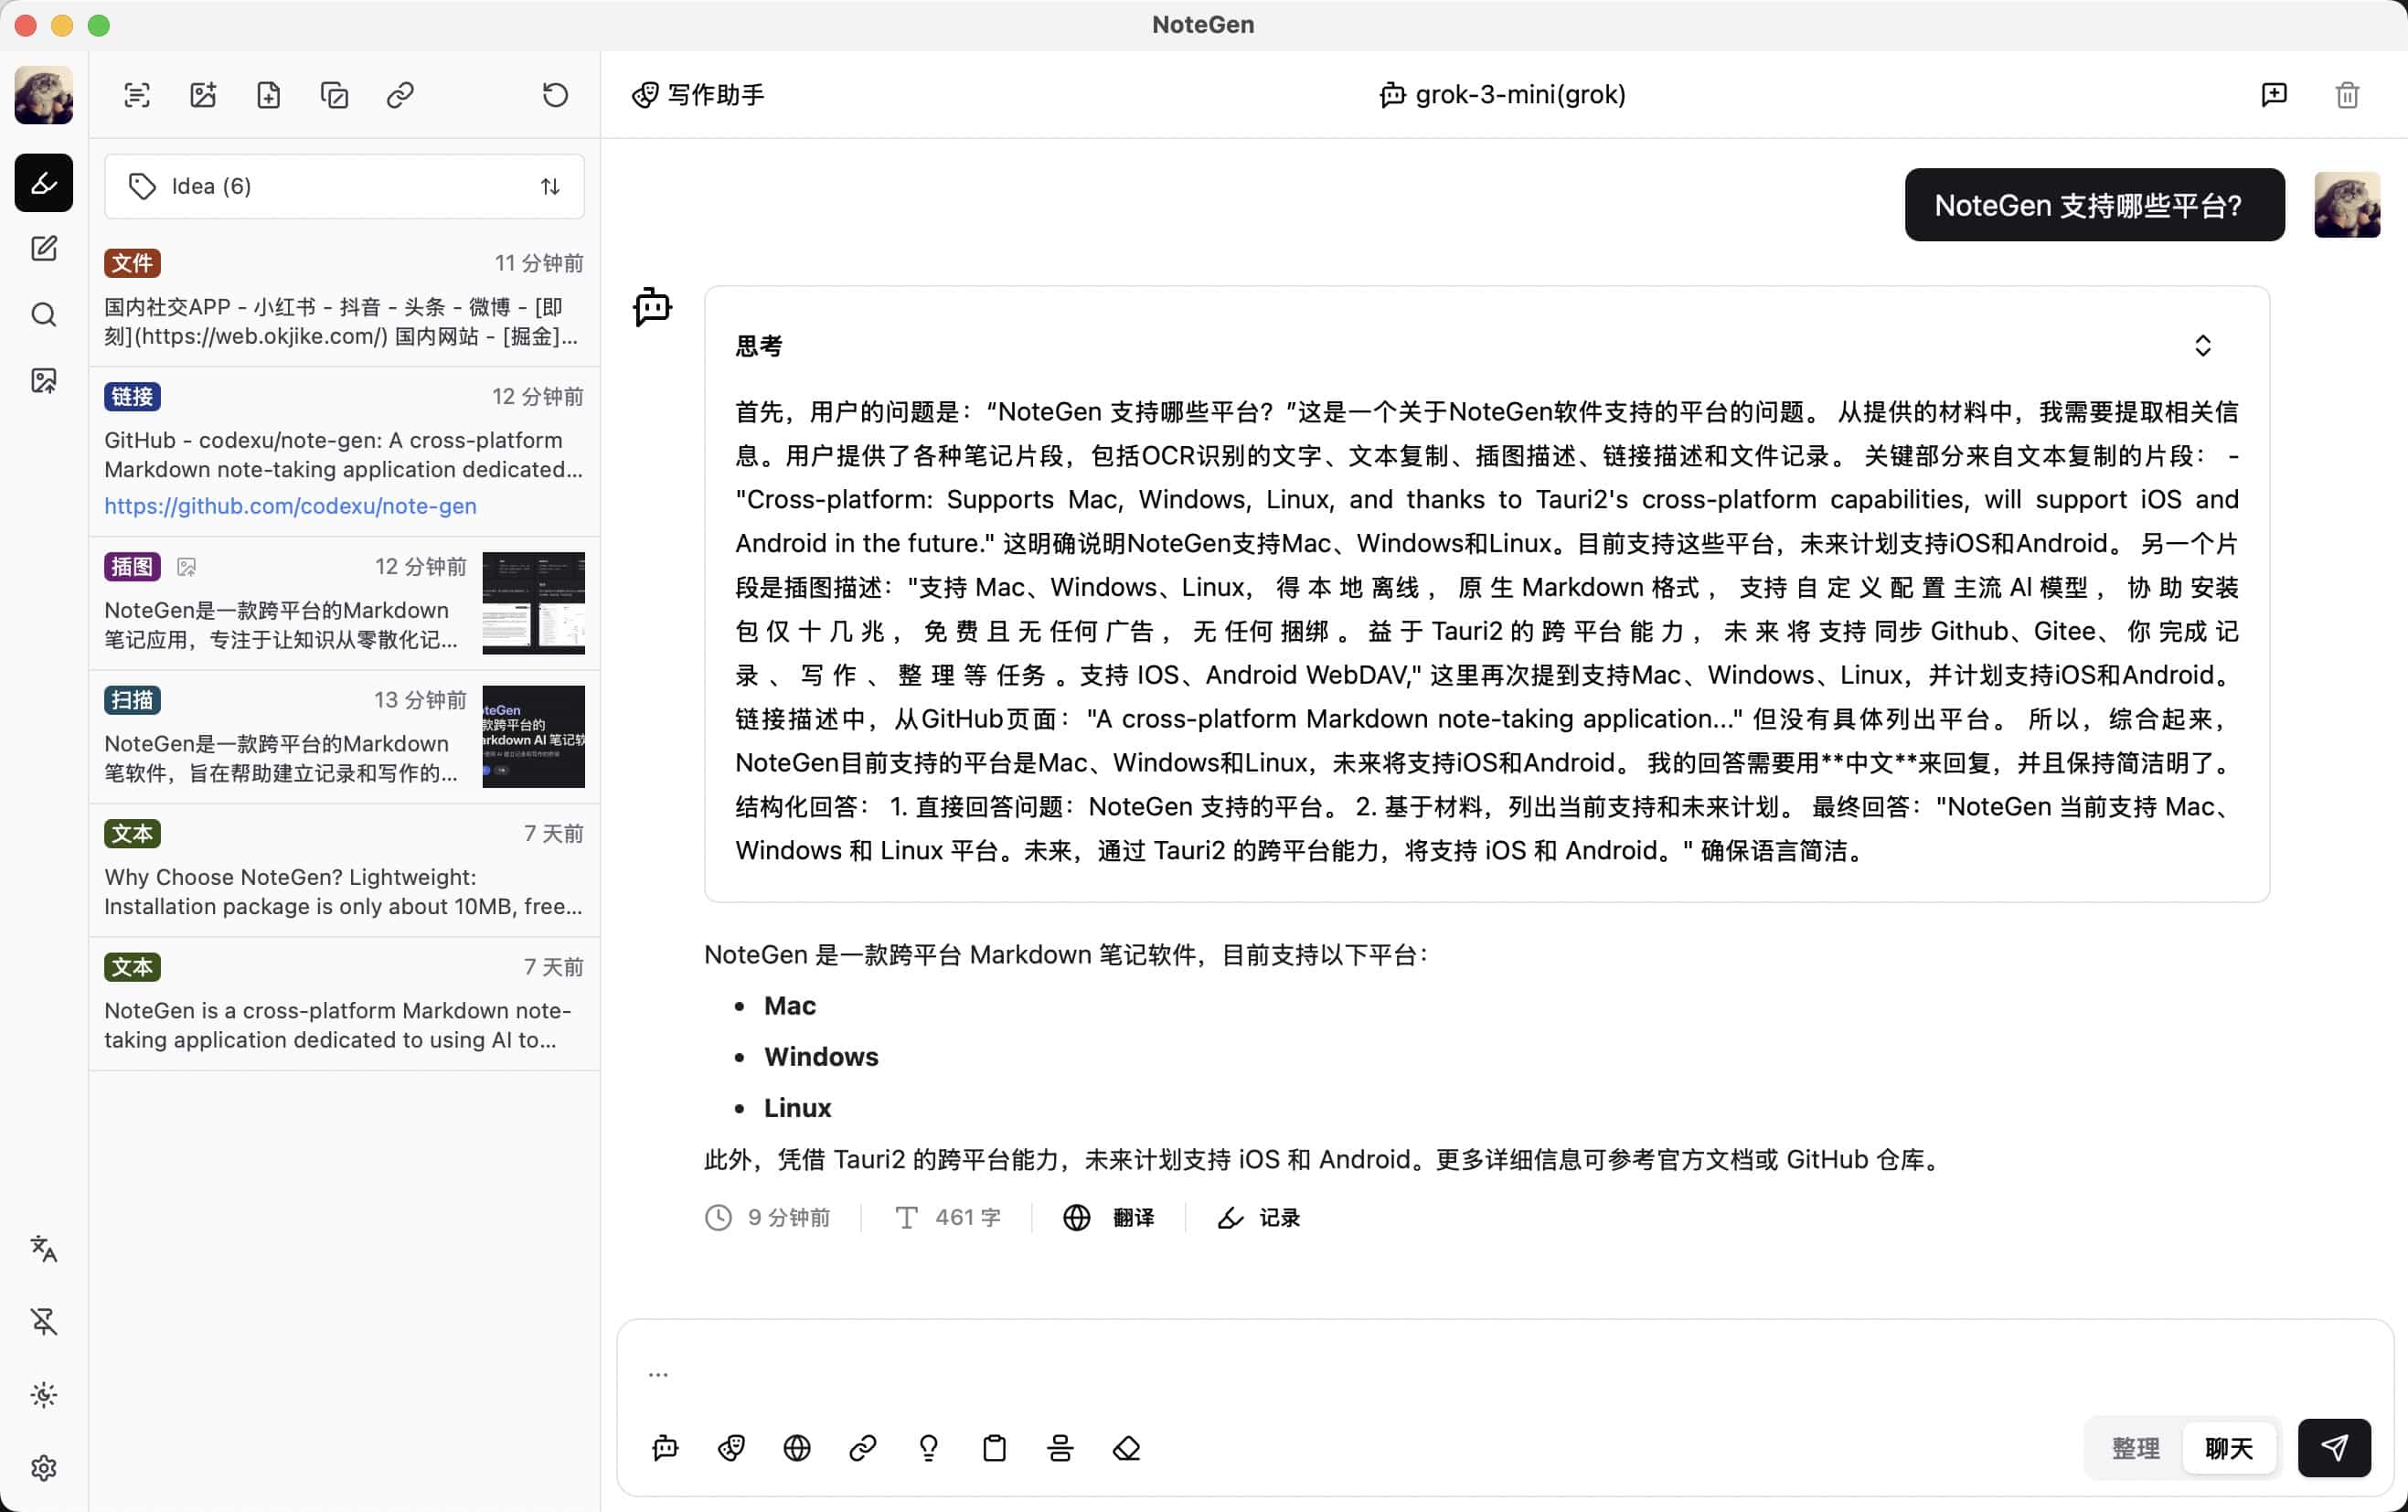This screenshot has width=2408, height=1512.
Task: Refresh the records list
Action: click(554, 95)
